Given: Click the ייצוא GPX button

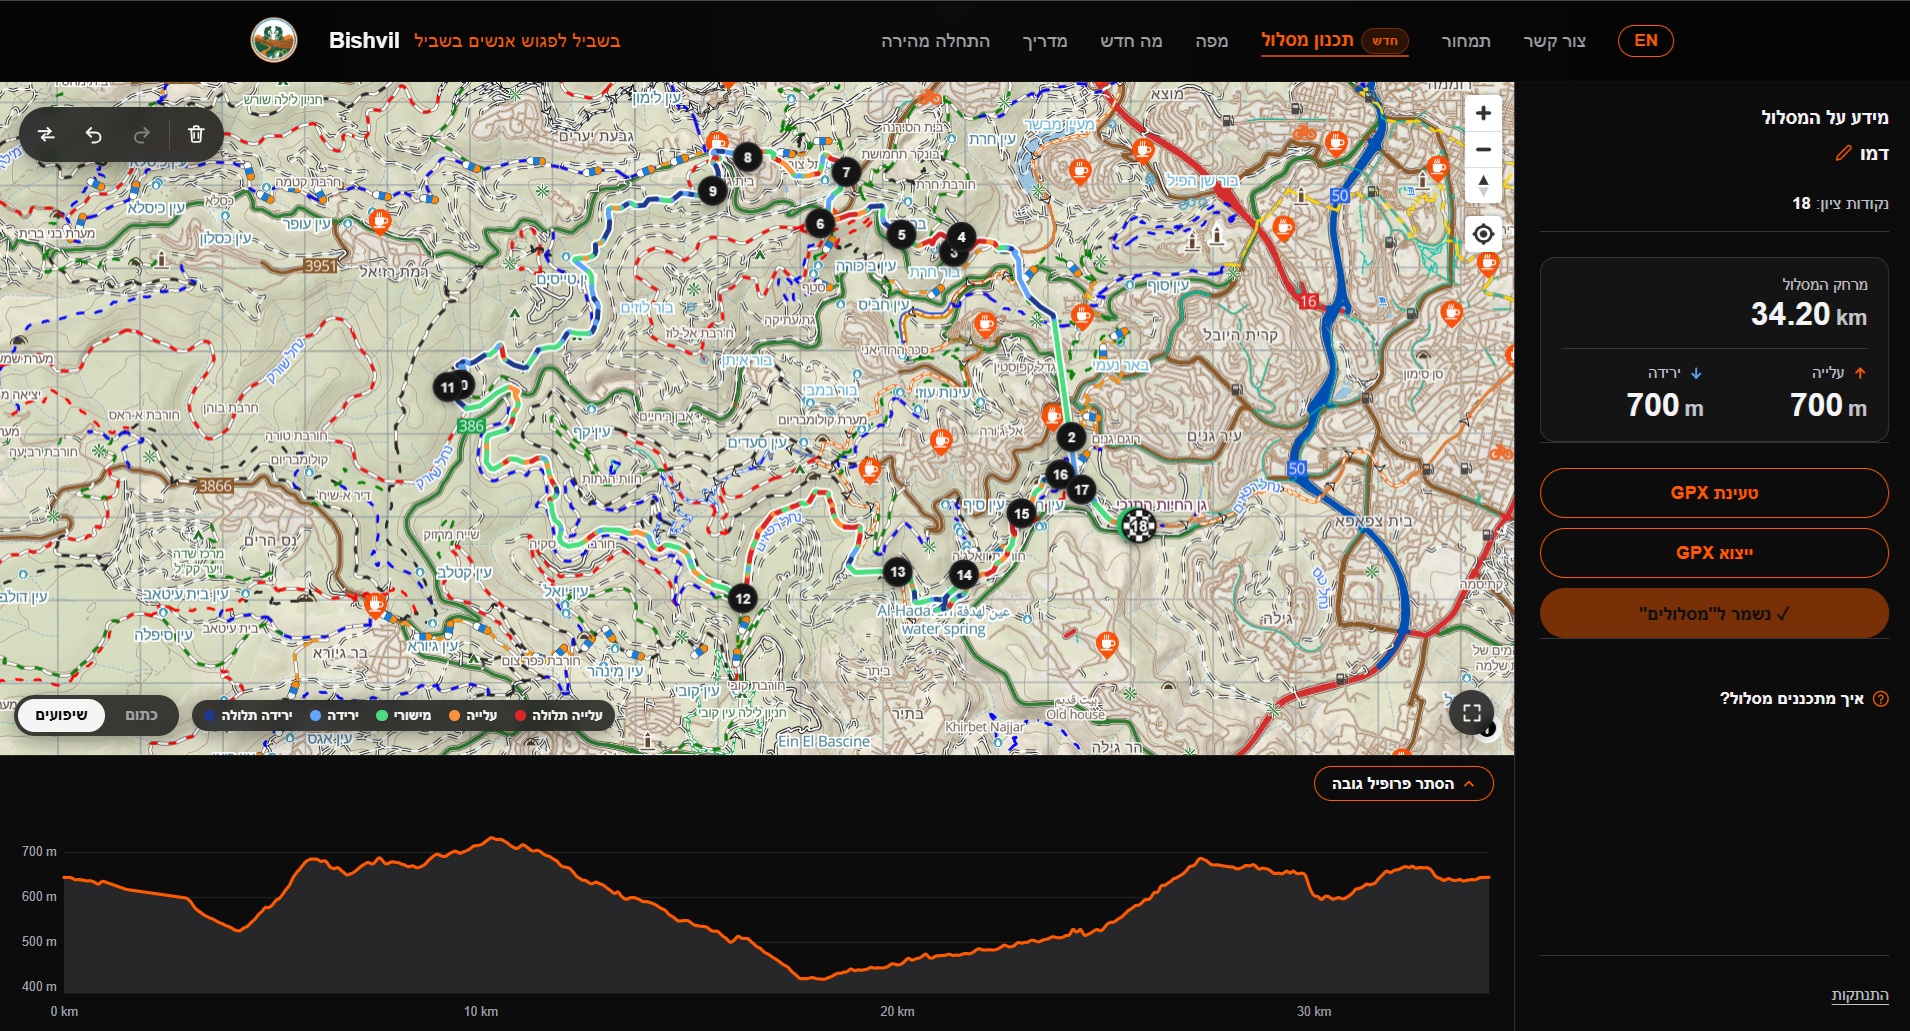Looking at the screenshot, I should 1714,553.
